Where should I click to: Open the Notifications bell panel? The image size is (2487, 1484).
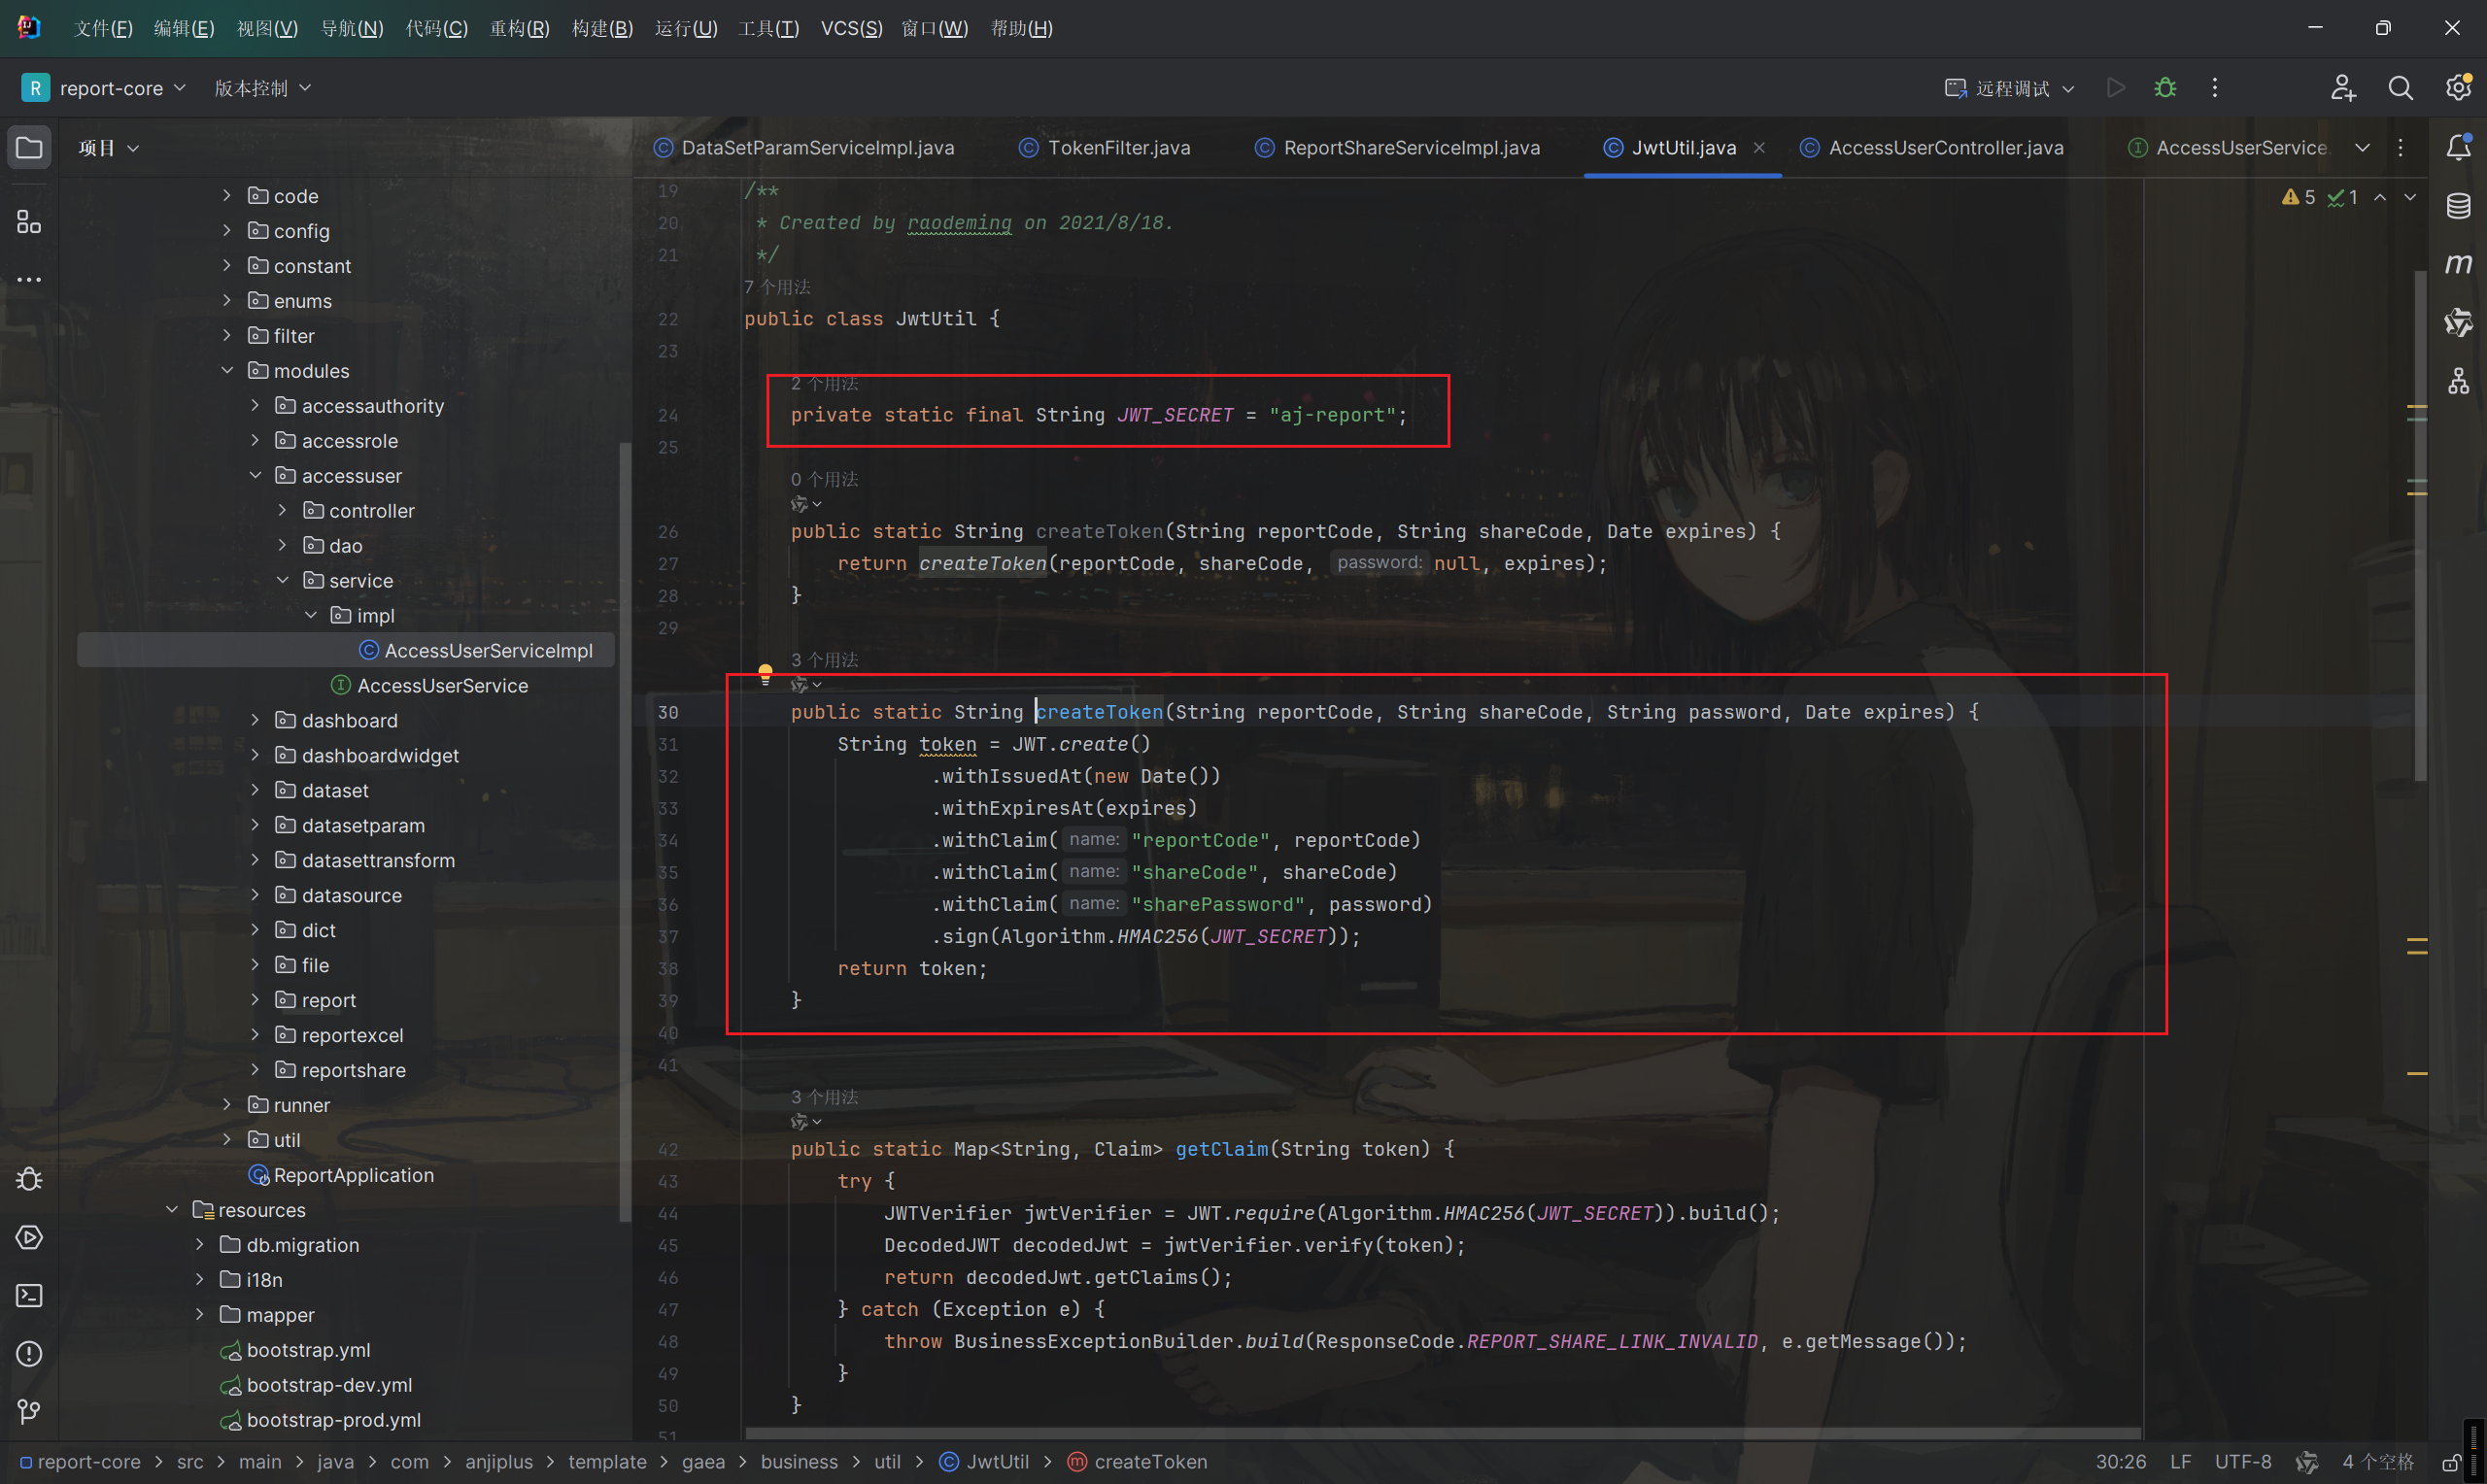2458,148
